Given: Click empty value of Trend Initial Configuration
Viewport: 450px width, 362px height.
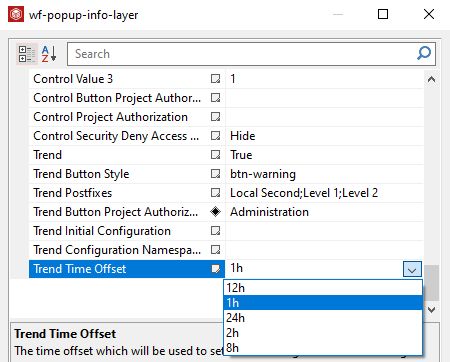Looking at the screenshot, I should tap(324, 231).
